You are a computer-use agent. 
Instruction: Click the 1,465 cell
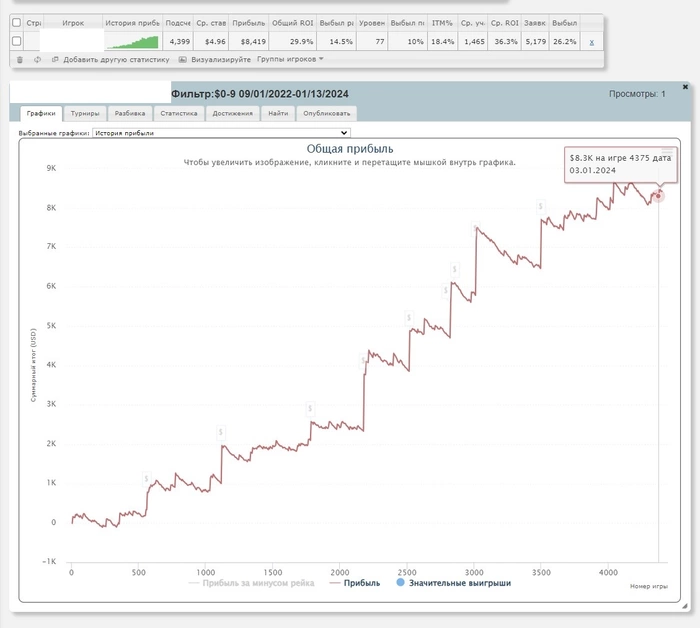(x=474, y=42)
